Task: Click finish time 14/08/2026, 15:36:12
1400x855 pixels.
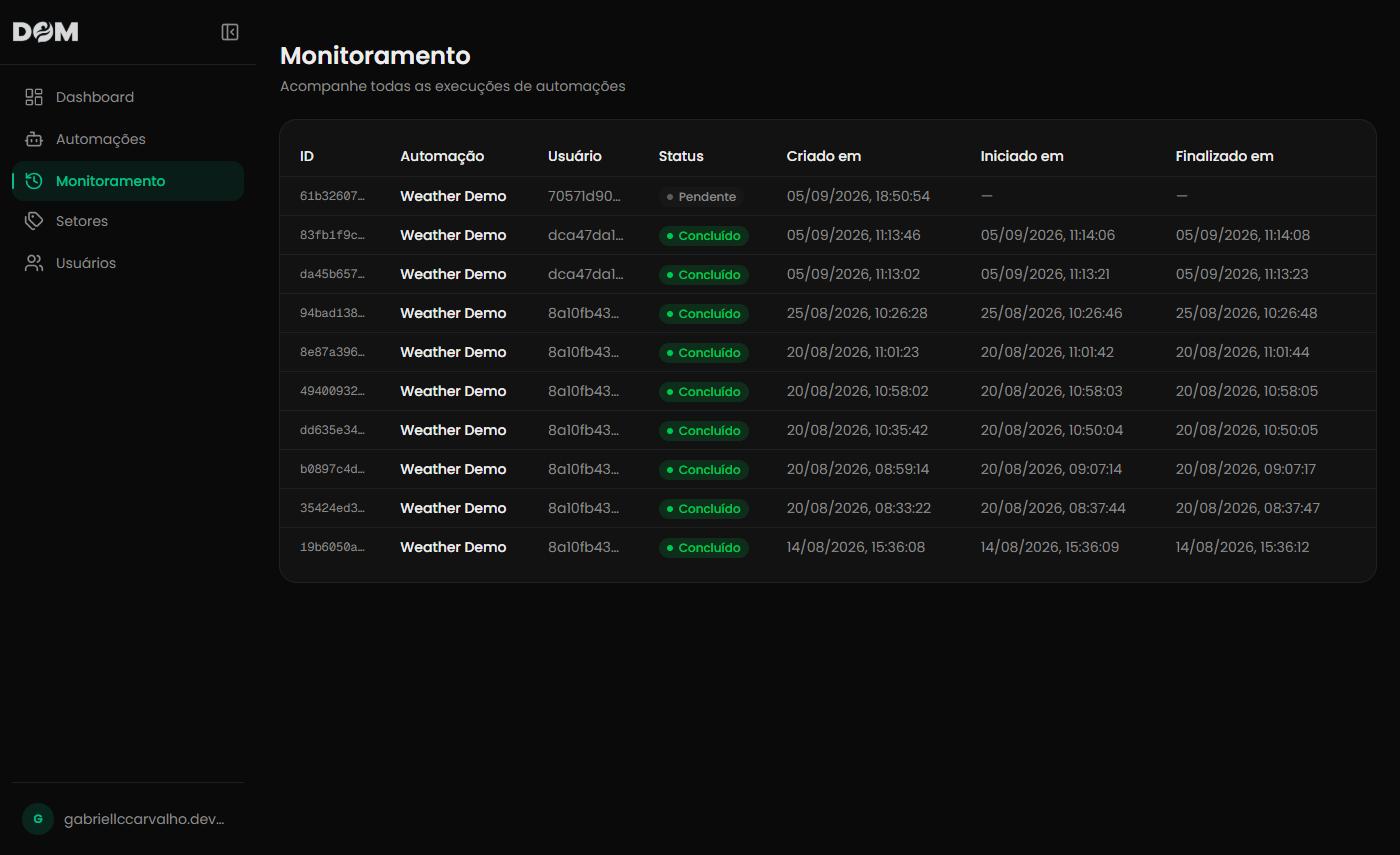Action: (x=1243, y=547)
